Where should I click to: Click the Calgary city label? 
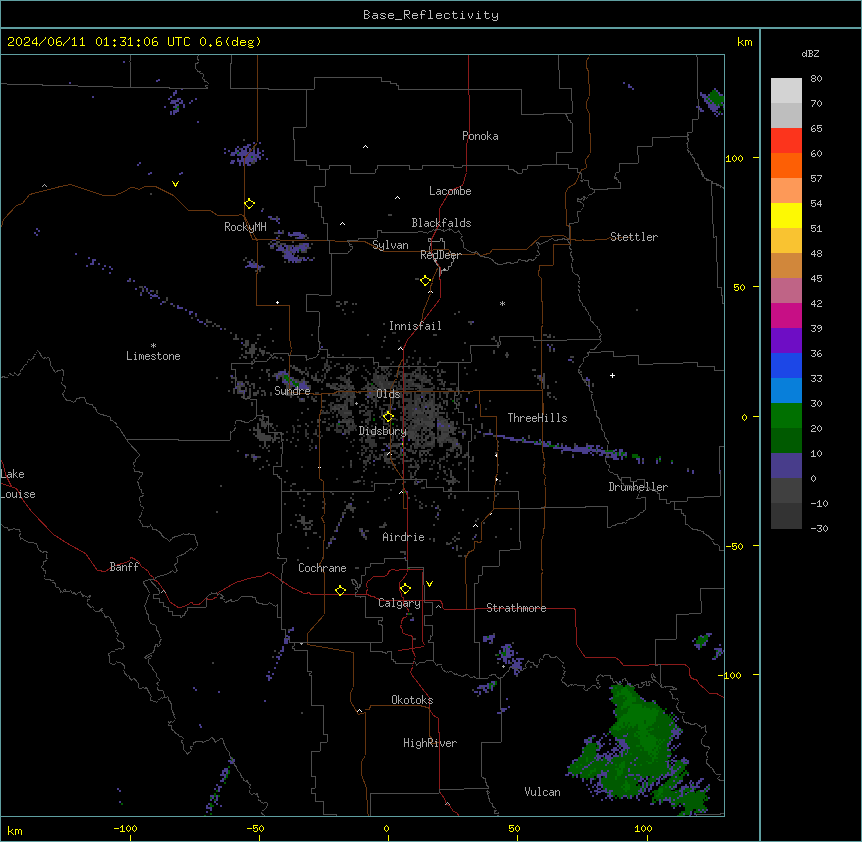(x=399, y=603)
